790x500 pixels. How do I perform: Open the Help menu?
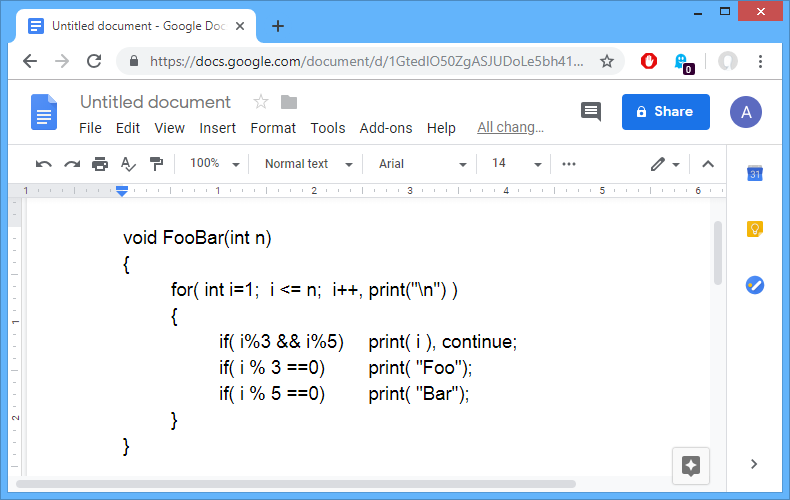point(441,128)
